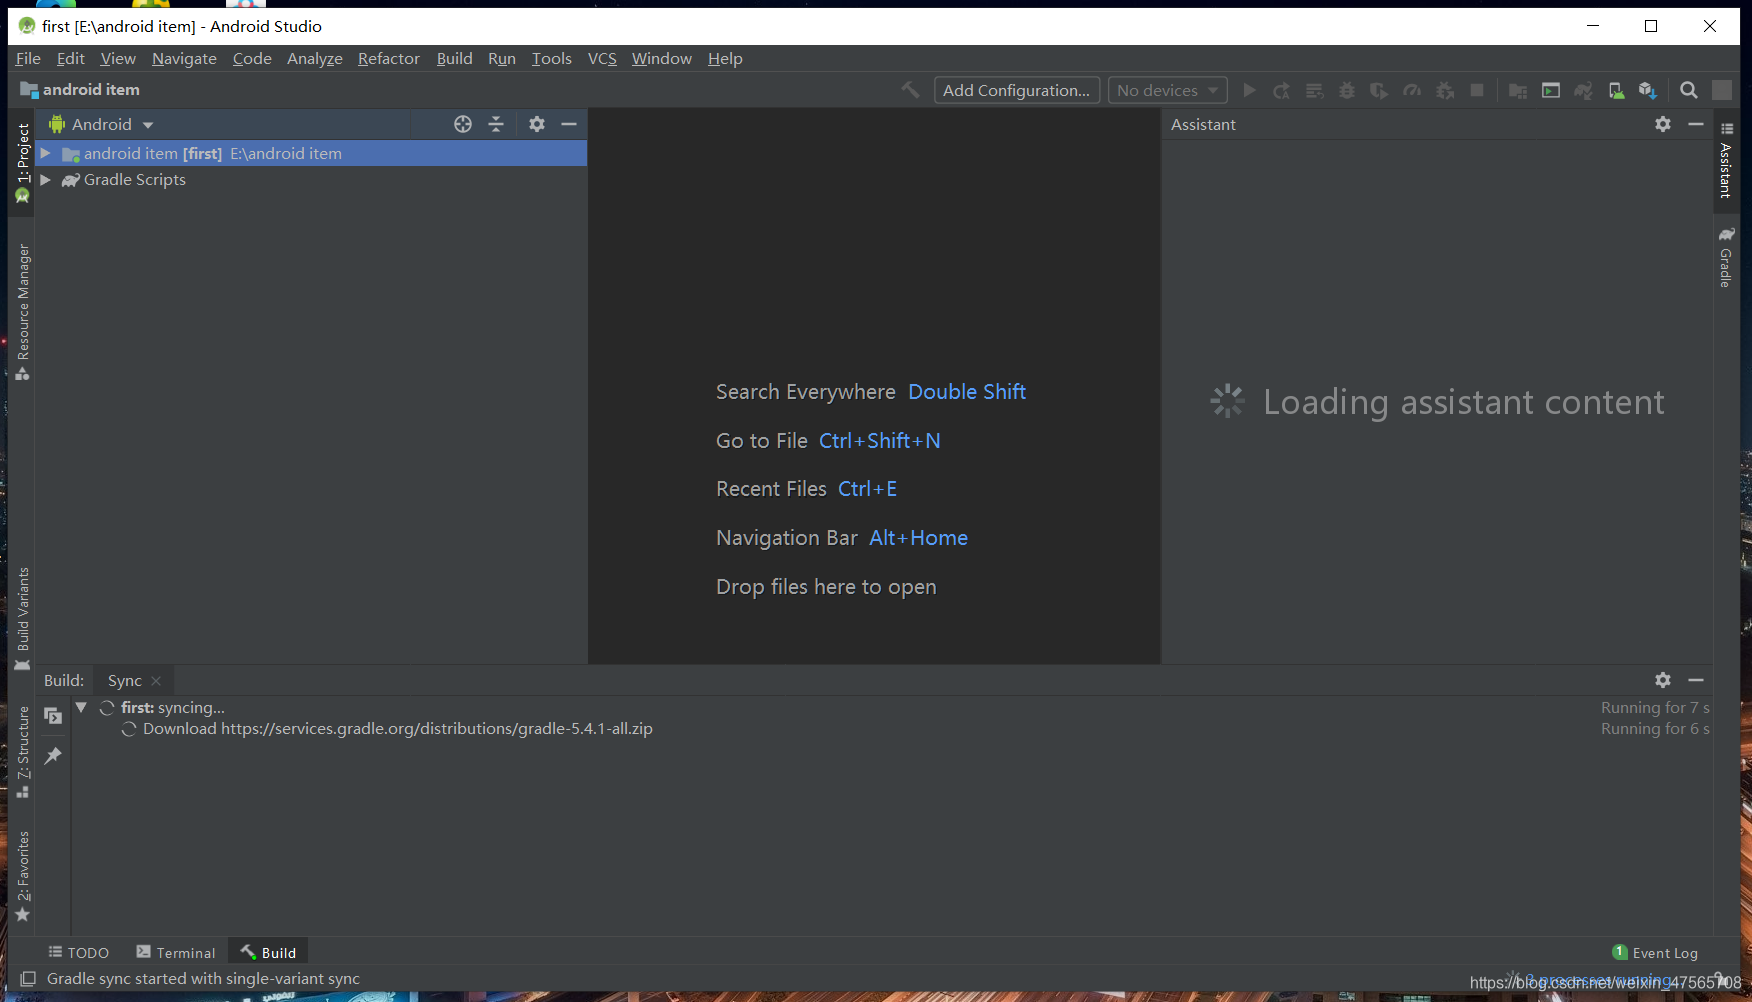Open the SDK Manager icon
The height and width of the screenshot is (1002, 1752).
(1648, 90)
